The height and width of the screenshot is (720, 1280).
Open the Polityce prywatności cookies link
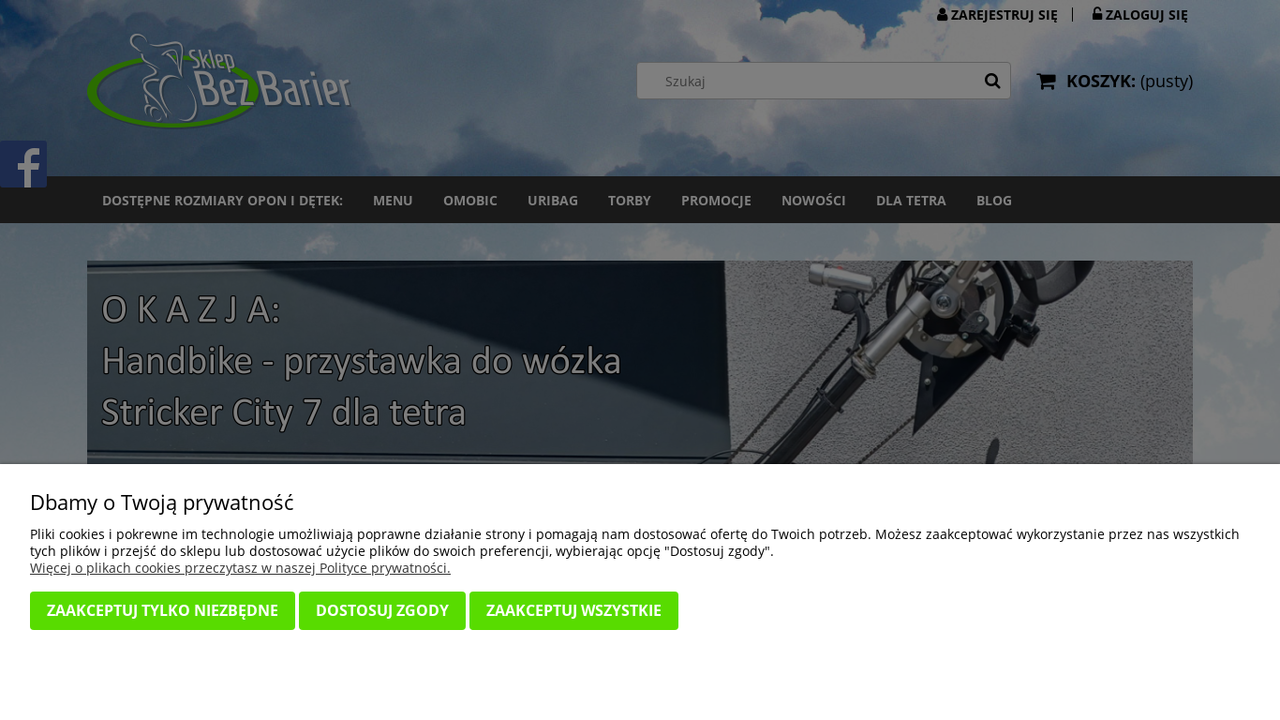[240, 568]
